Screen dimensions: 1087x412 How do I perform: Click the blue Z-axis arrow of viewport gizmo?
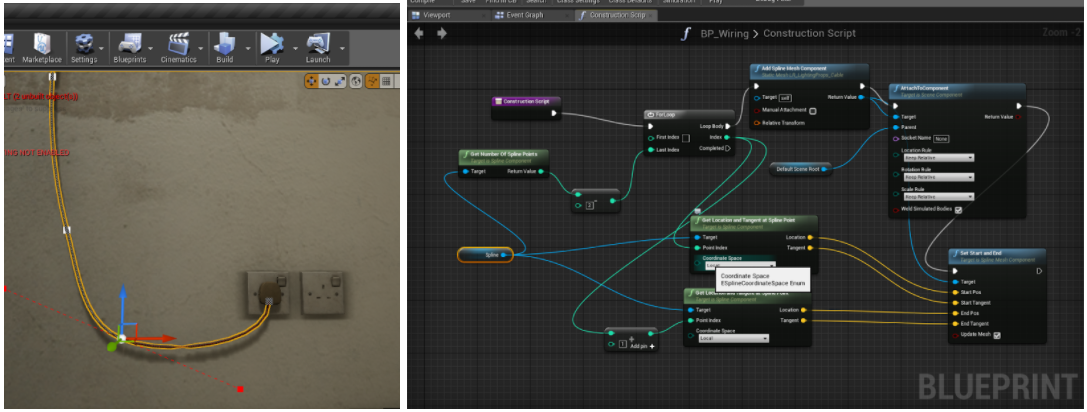[x=122, y=309]
